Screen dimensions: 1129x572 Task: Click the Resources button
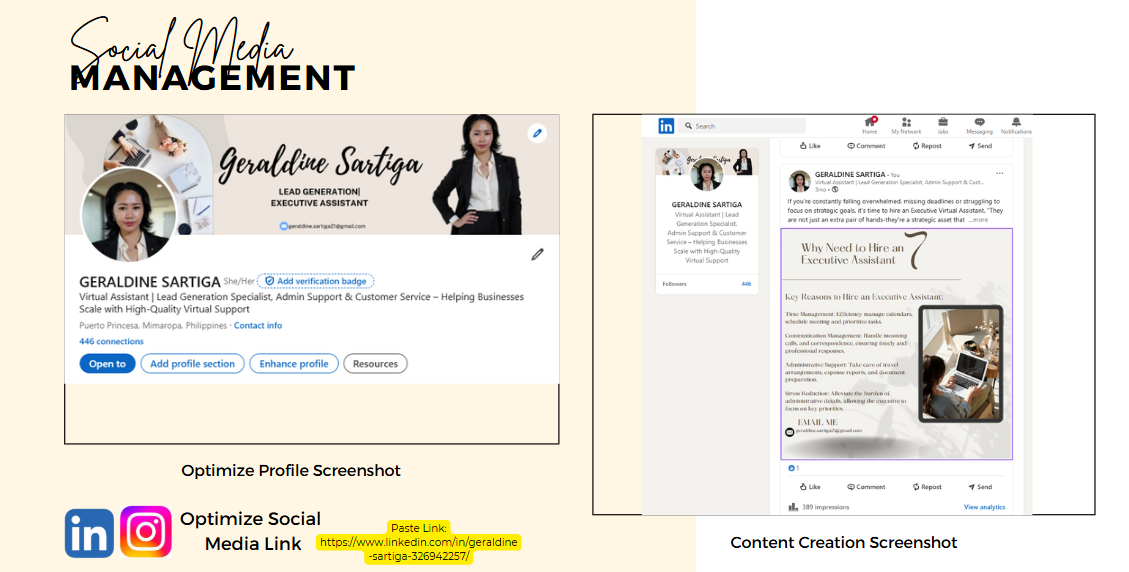pos(375,364)
